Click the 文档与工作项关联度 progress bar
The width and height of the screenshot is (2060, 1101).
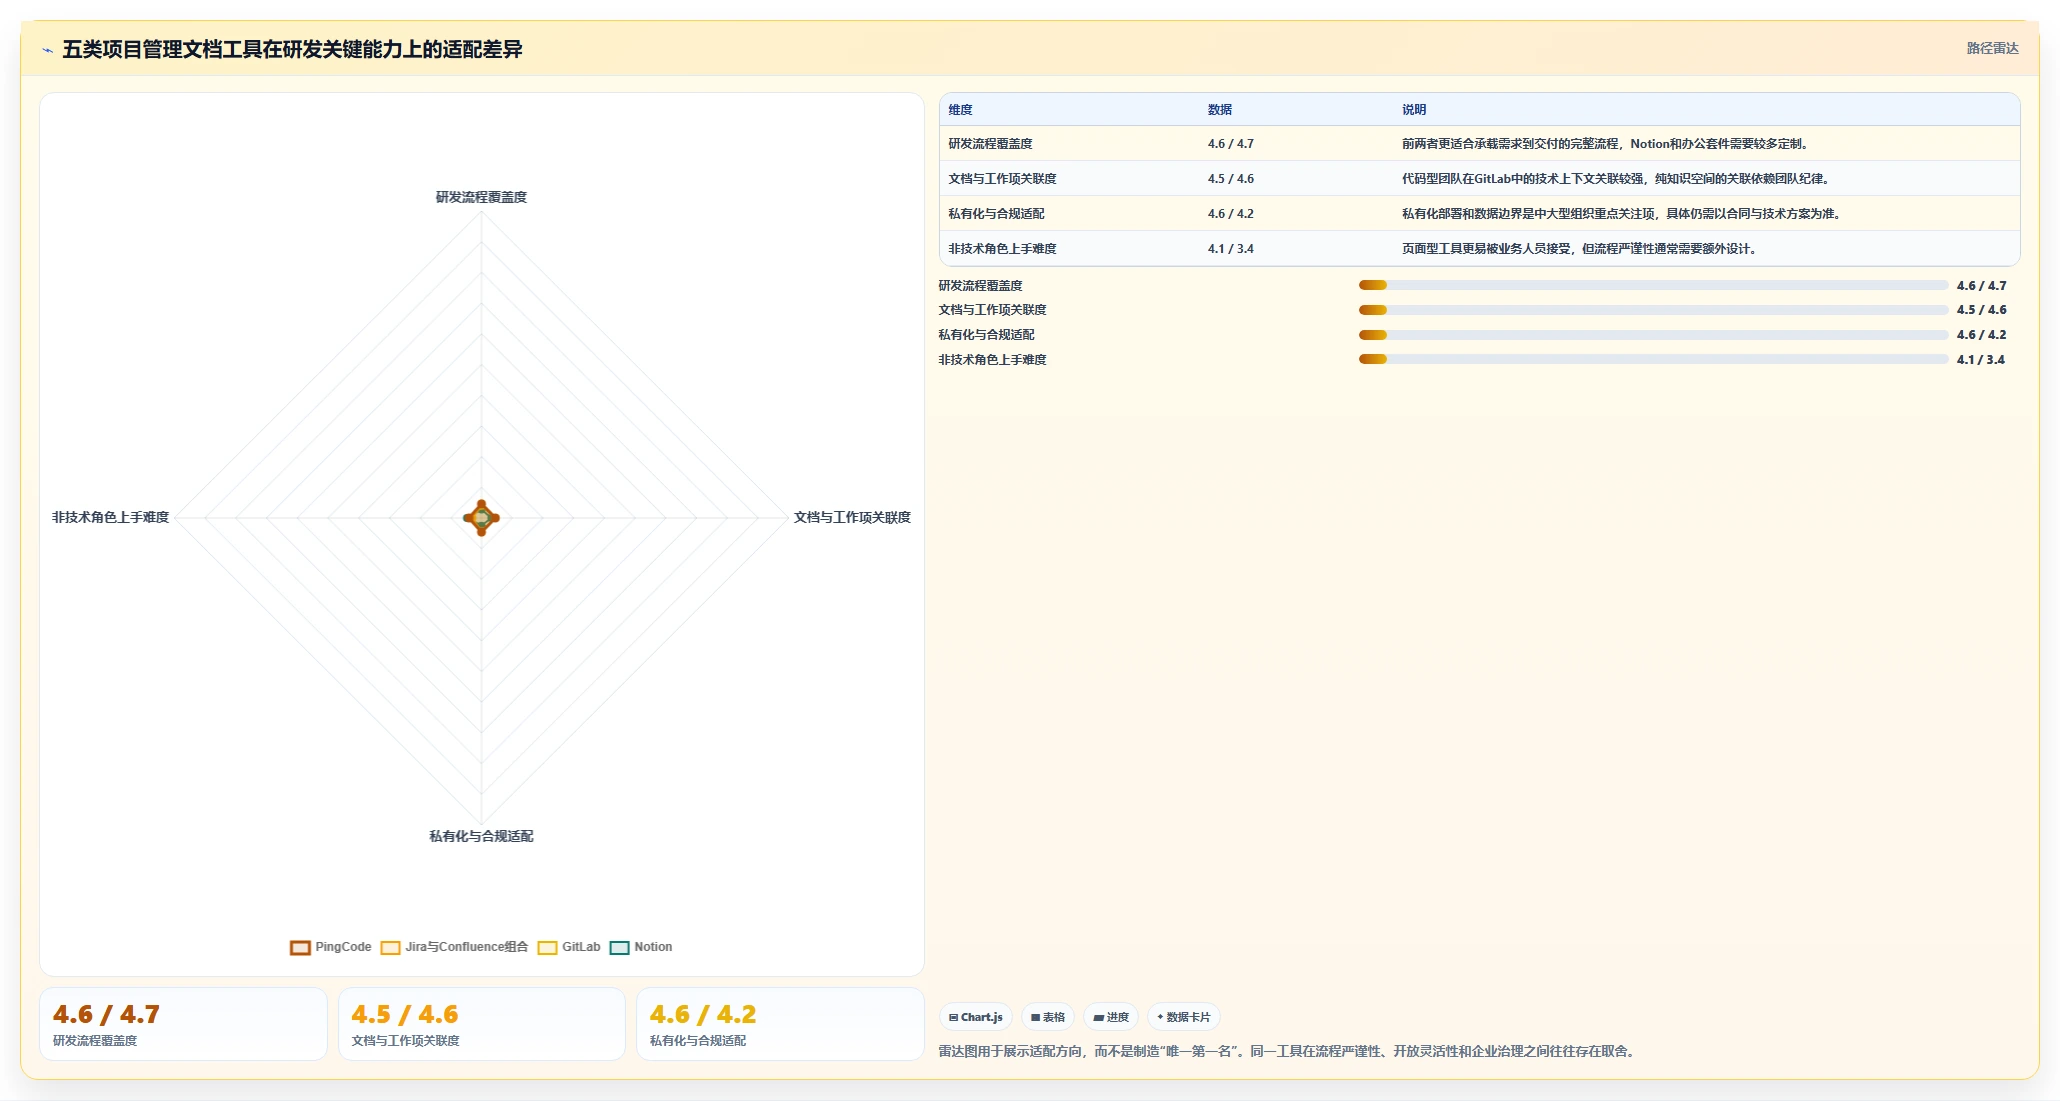[1653, 310]
